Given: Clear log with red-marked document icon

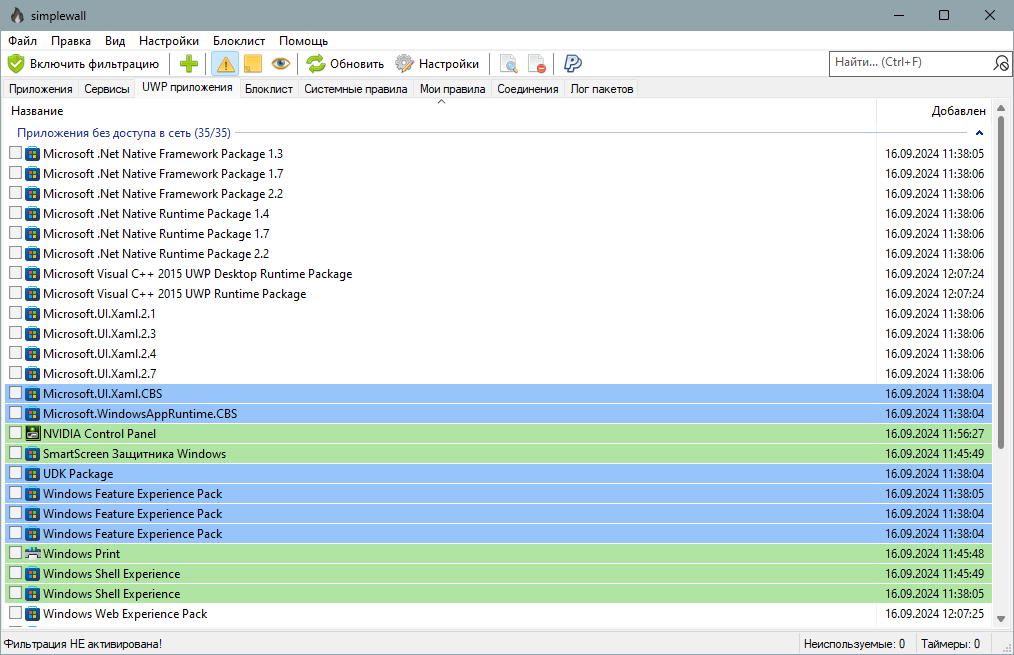Looking at the screenshot, I should (x=537, y=63).
